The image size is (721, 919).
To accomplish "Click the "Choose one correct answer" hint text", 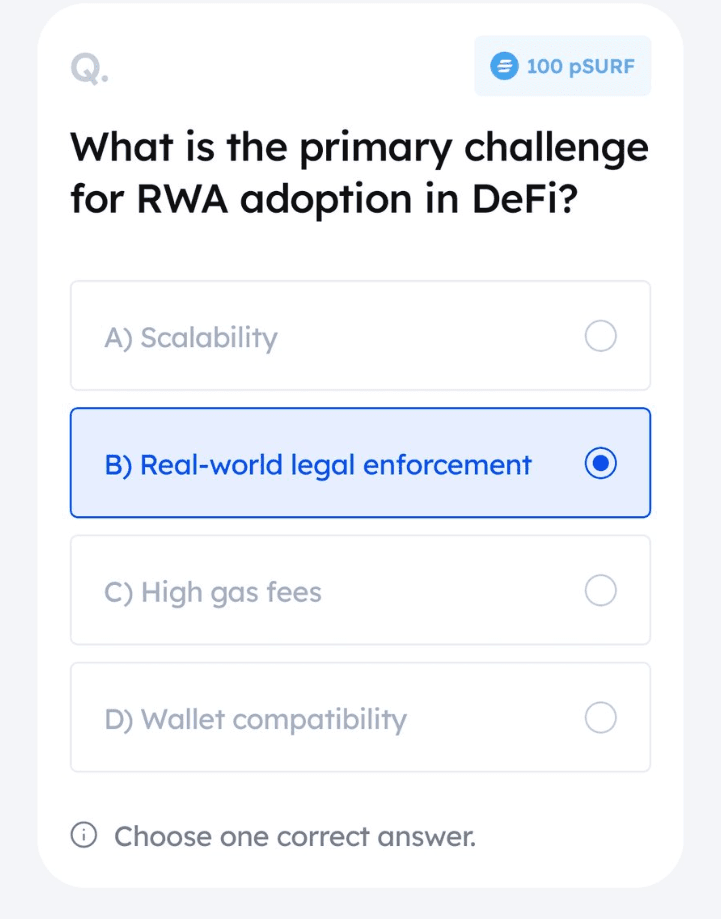I will [295, 835].
